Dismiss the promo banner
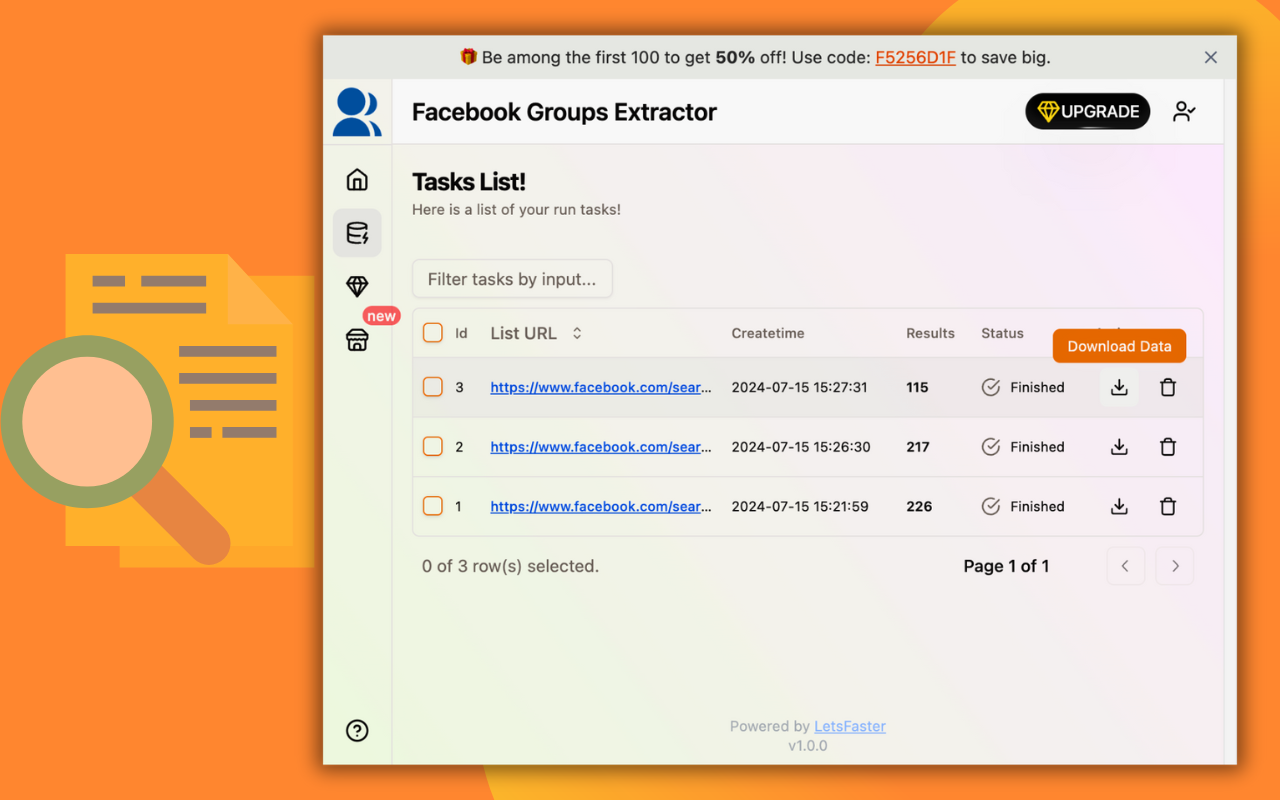 1211,58
